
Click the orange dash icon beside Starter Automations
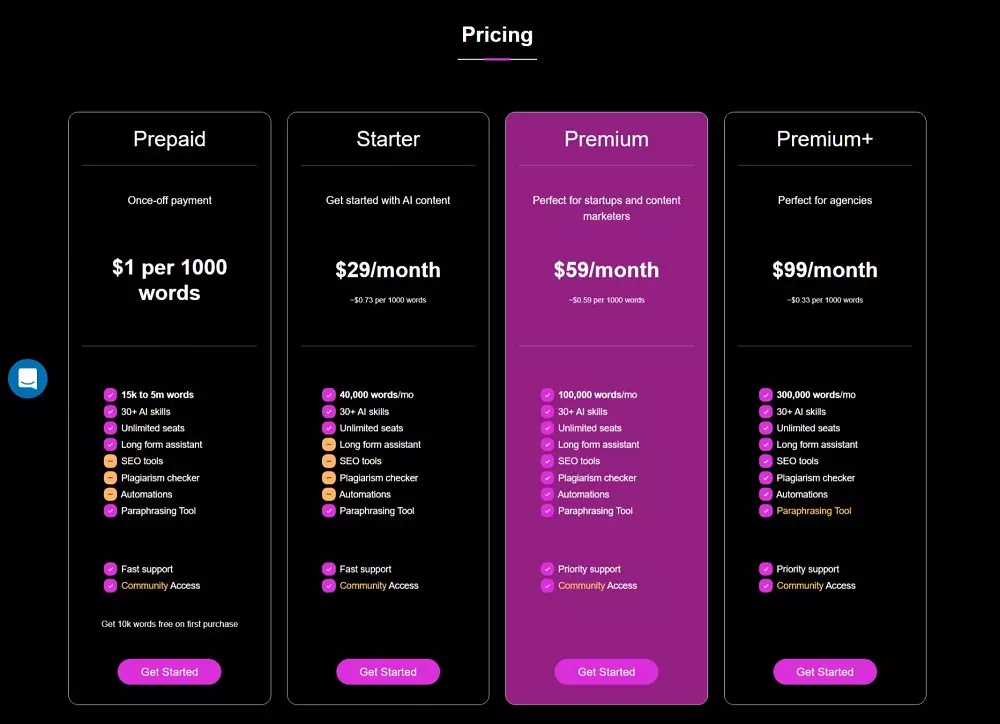(x=328, y=494)
